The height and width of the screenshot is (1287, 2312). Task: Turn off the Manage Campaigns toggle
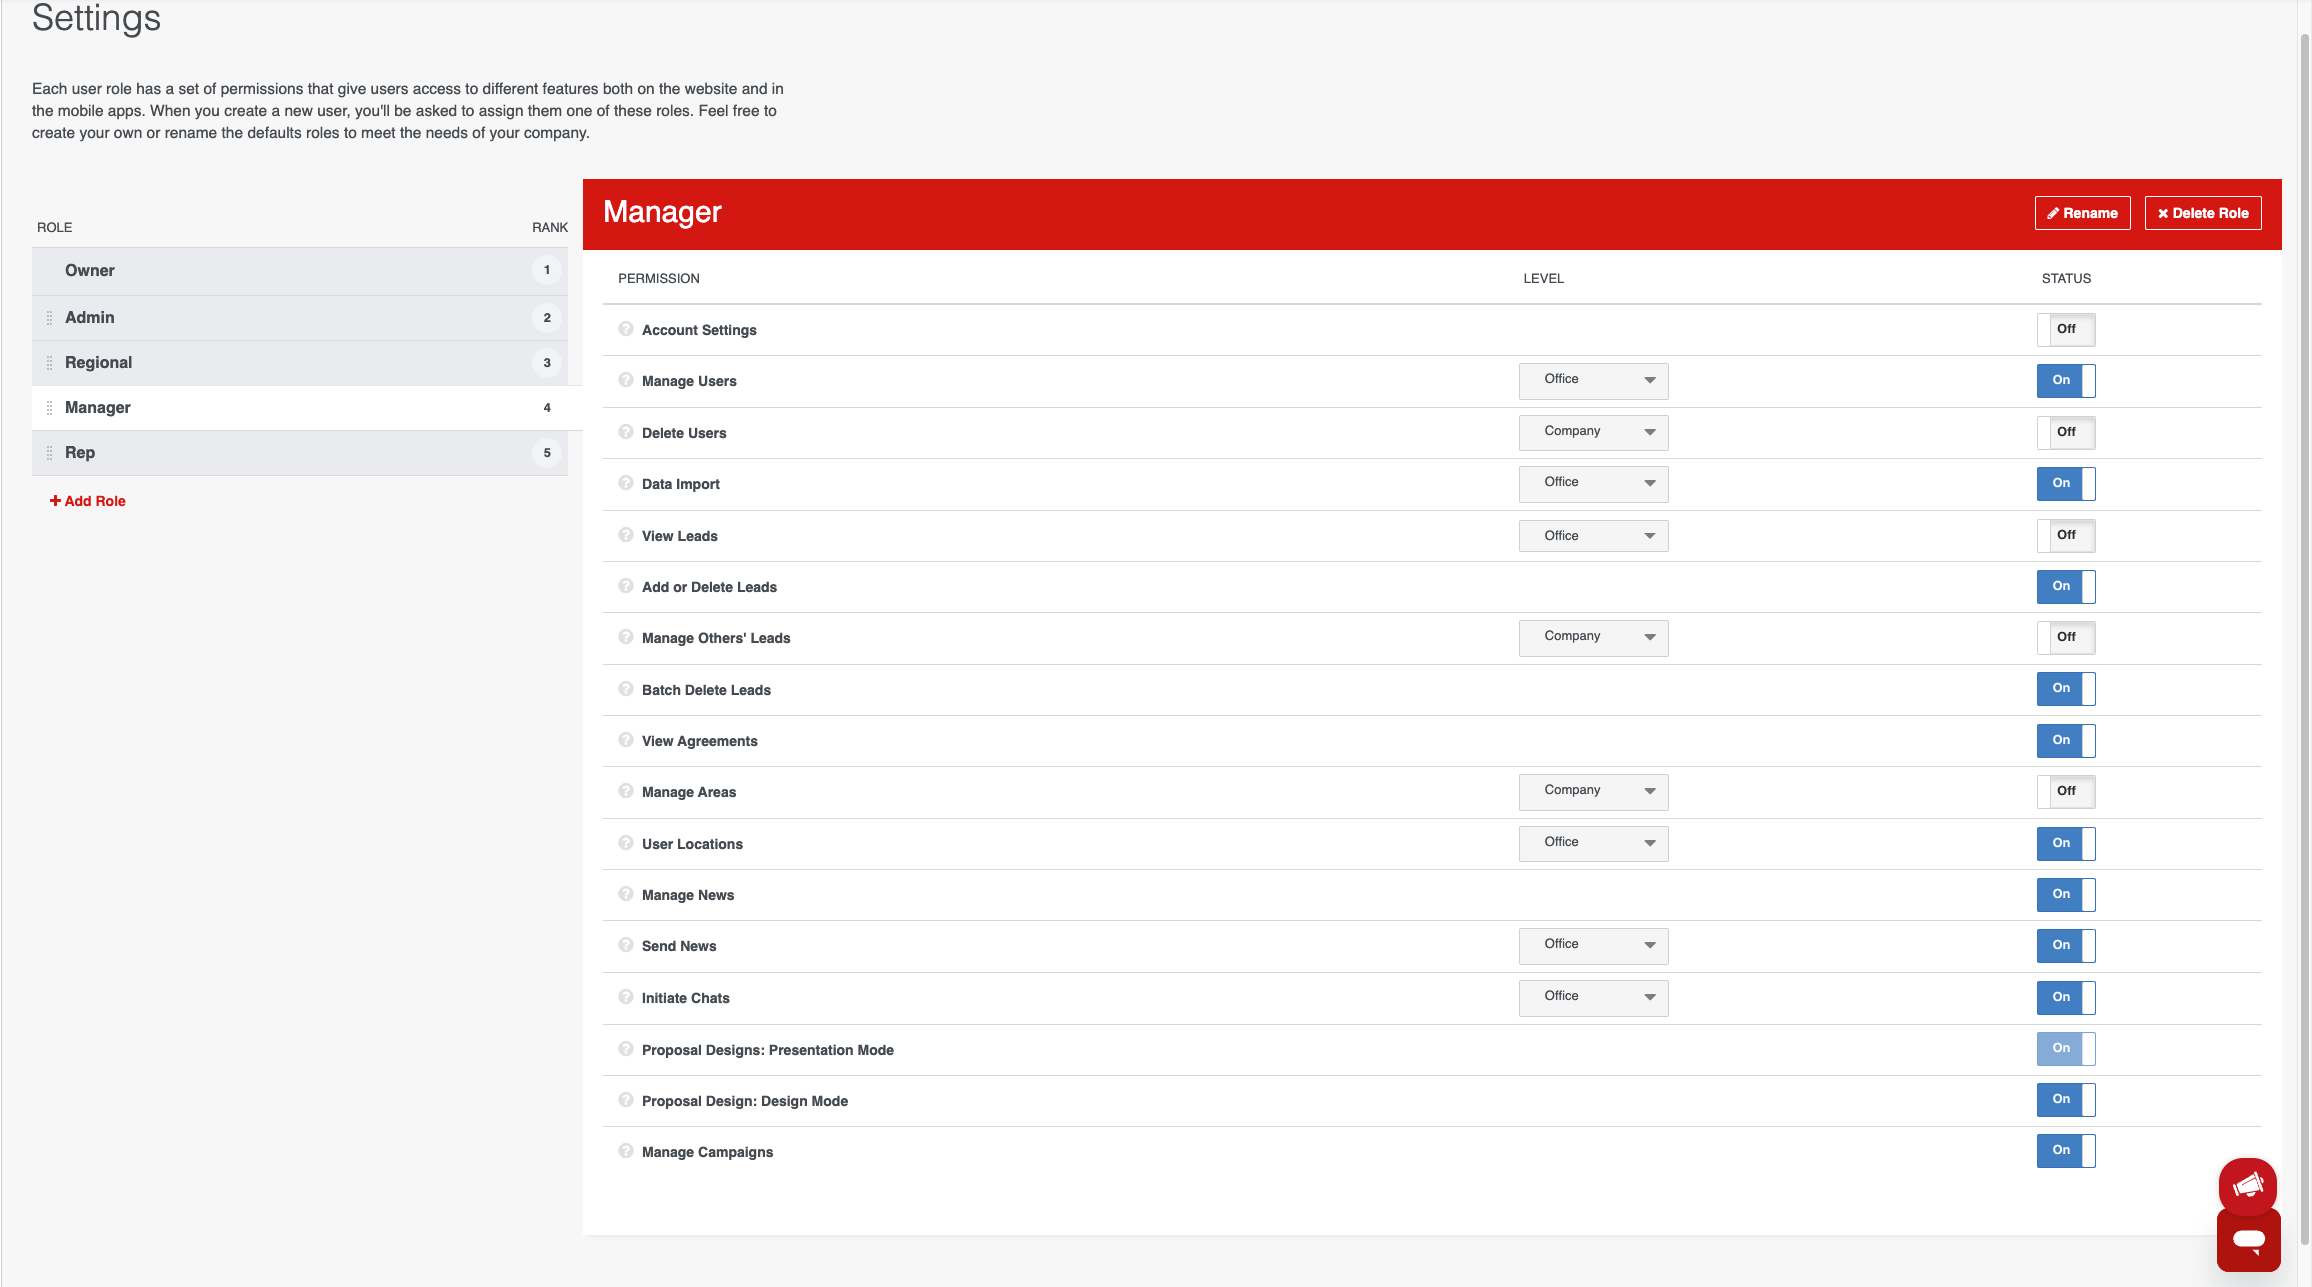pyautogui.click(x=2066, y=1150)
